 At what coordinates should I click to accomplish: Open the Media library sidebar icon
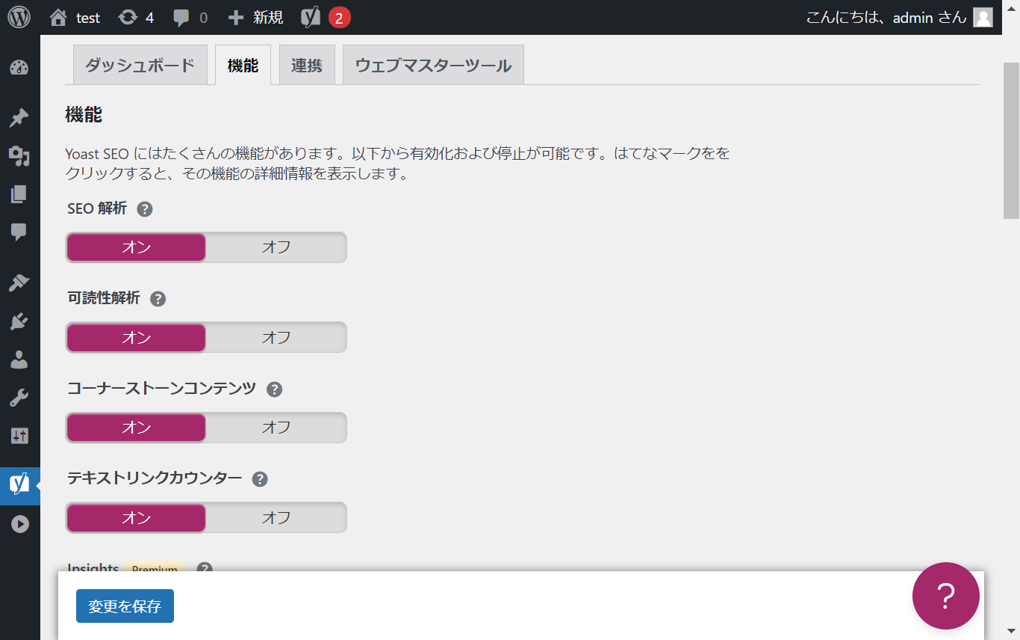19,156
